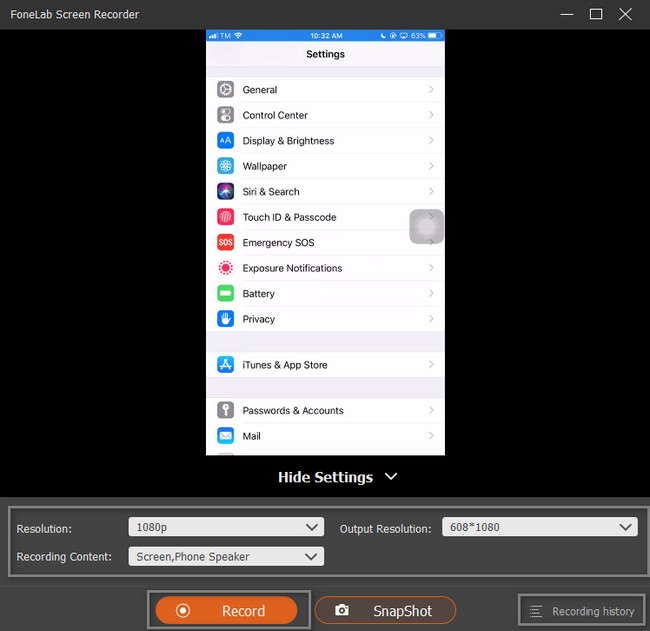Click the Wi-Fi icon in phone status bar
Screen dimensions: 650x631
238,36
